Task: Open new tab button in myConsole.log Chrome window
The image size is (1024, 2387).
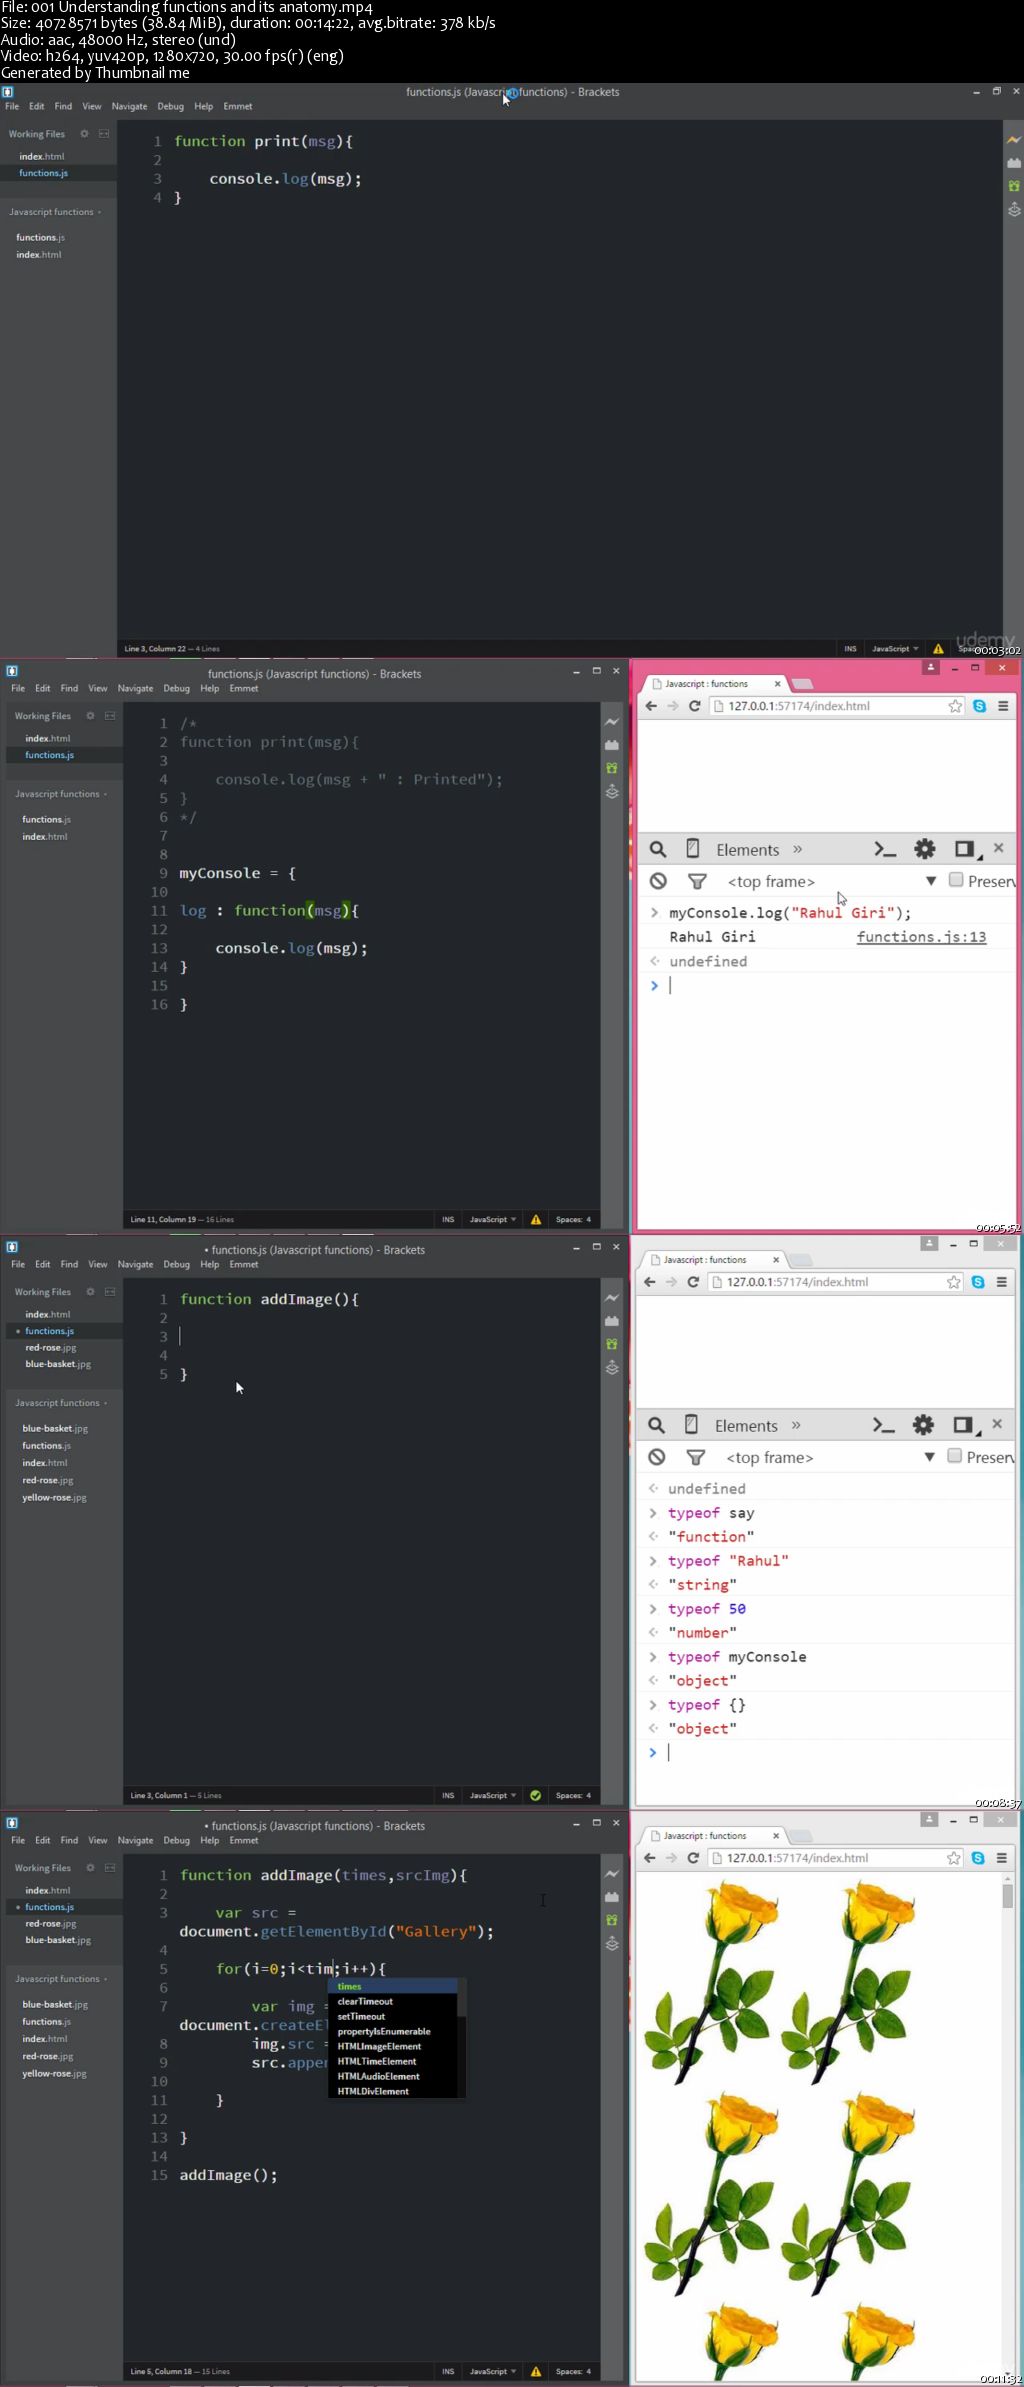Action: tap(802, 684)
